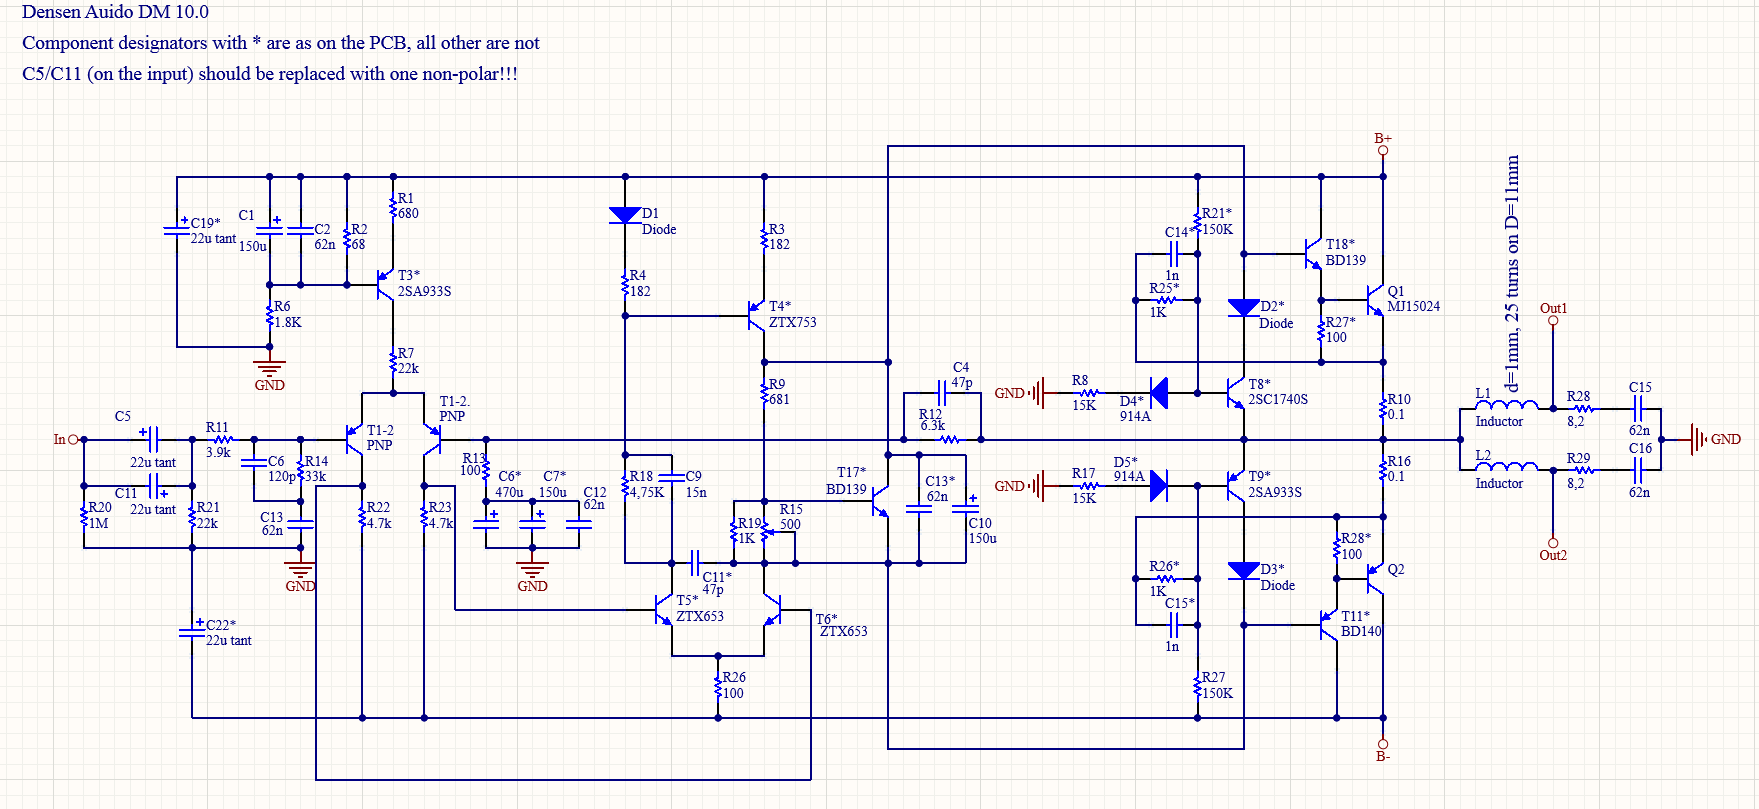
Task: Select the 'R1' 680 resistor label
Action: coord(405,198)
